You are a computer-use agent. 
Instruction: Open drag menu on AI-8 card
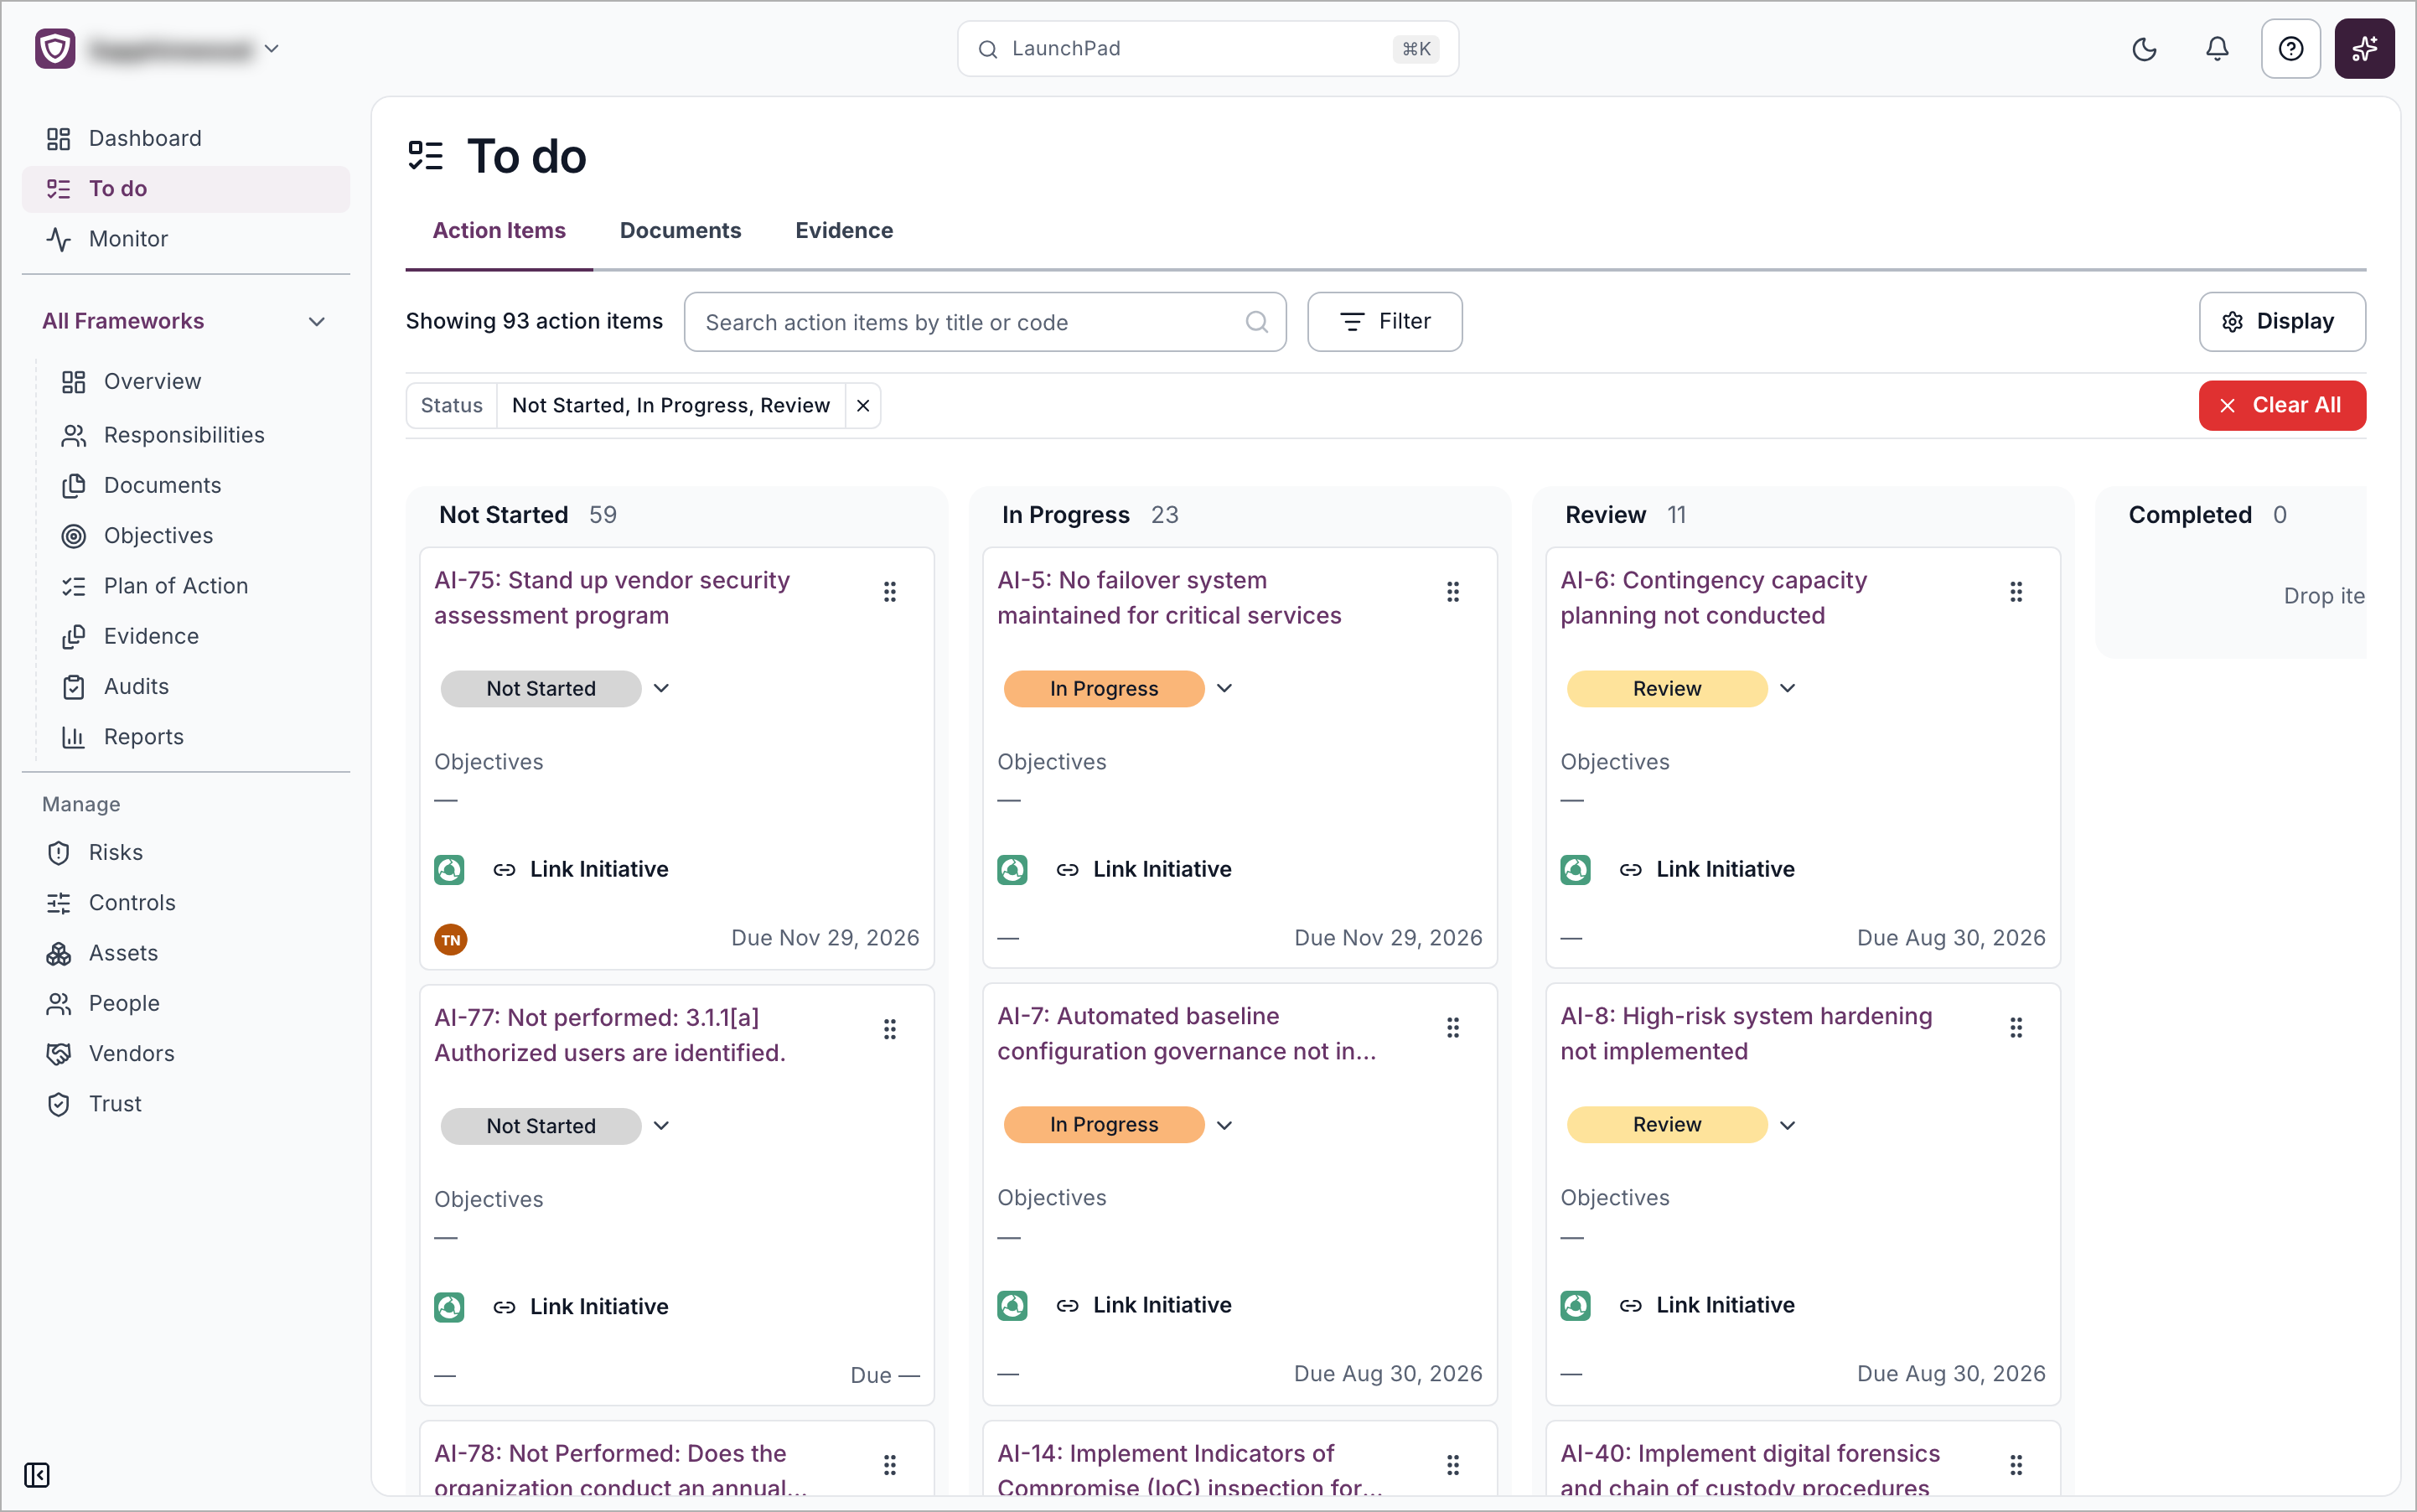click(x=2015, y=1027)
